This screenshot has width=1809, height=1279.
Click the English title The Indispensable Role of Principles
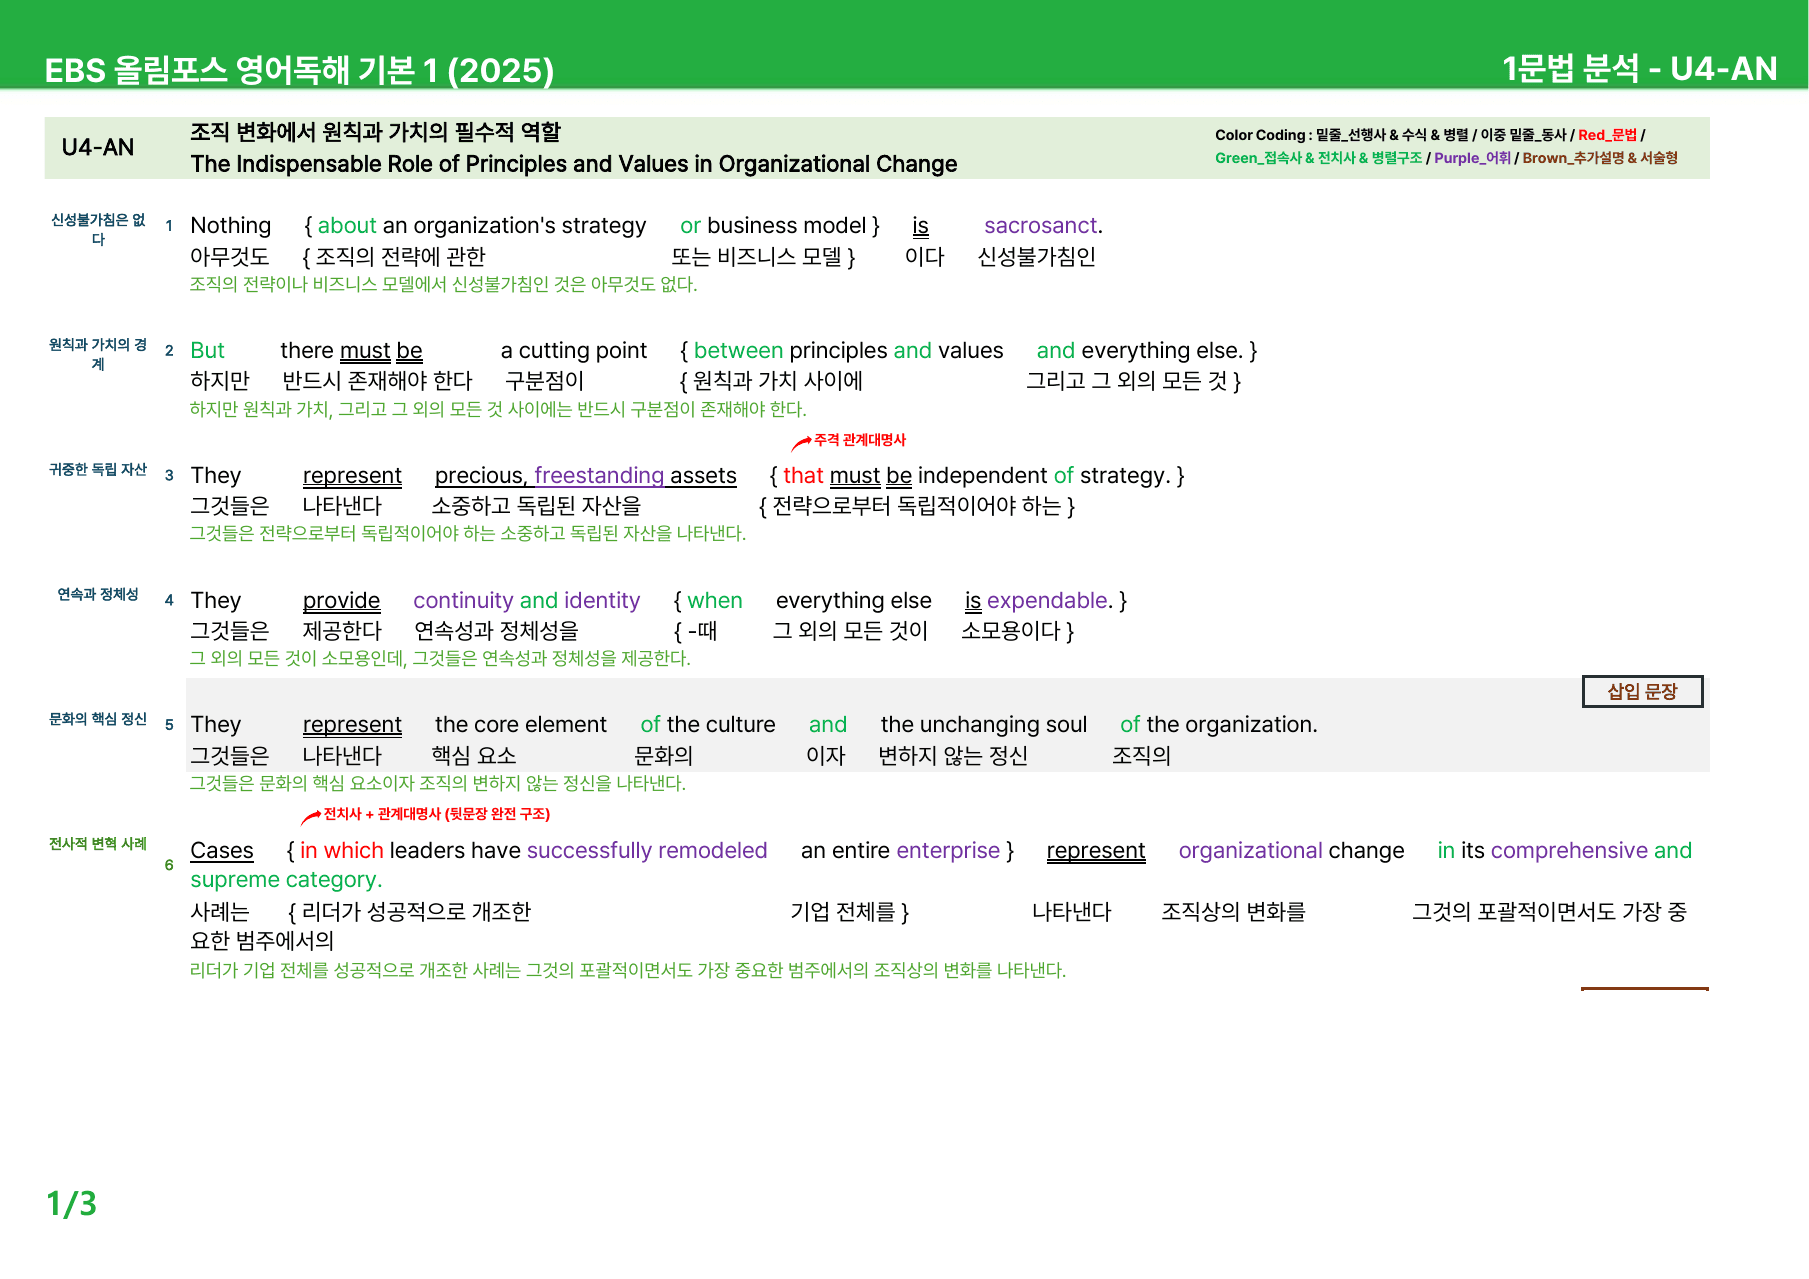click(574, 164)
